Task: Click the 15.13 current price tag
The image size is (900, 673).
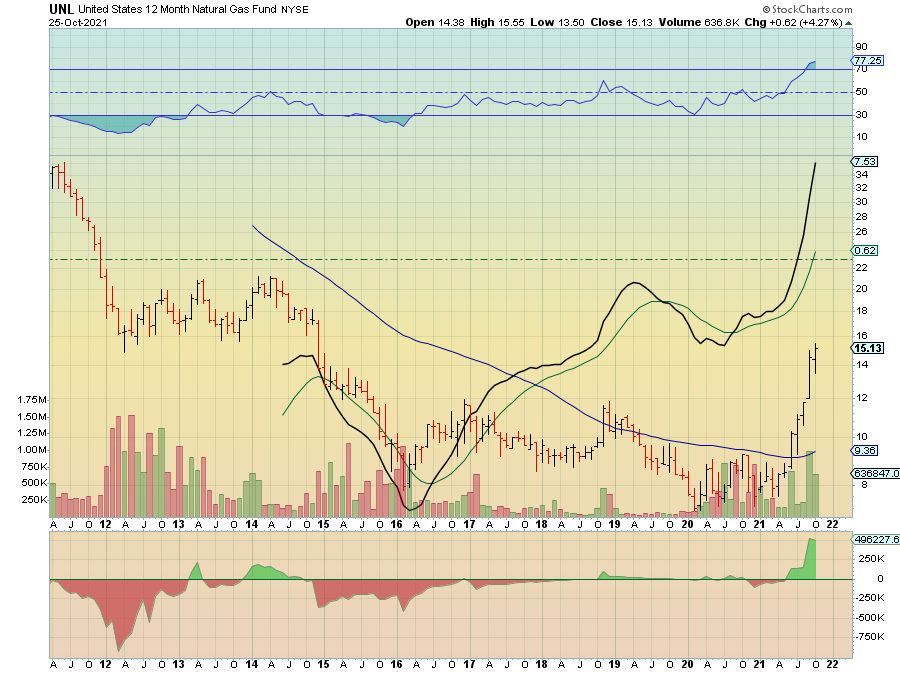Action: 866,349
